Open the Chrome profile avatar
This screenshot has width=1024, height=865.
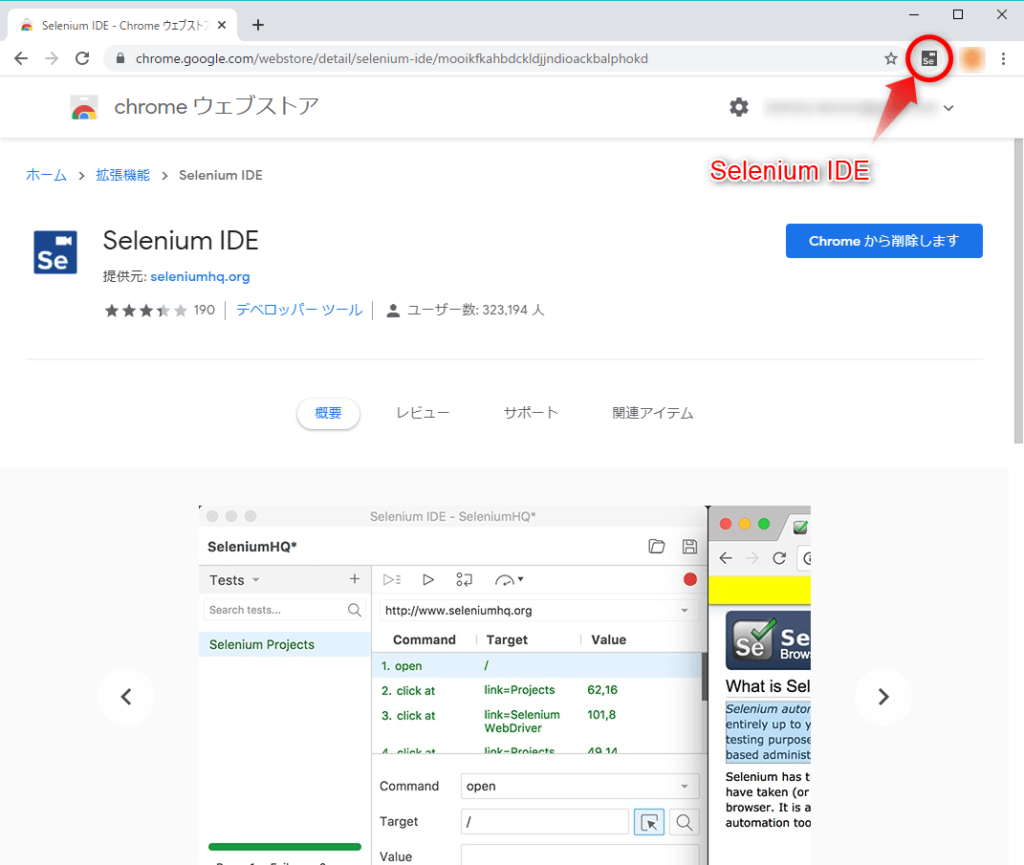pos(972,59)
